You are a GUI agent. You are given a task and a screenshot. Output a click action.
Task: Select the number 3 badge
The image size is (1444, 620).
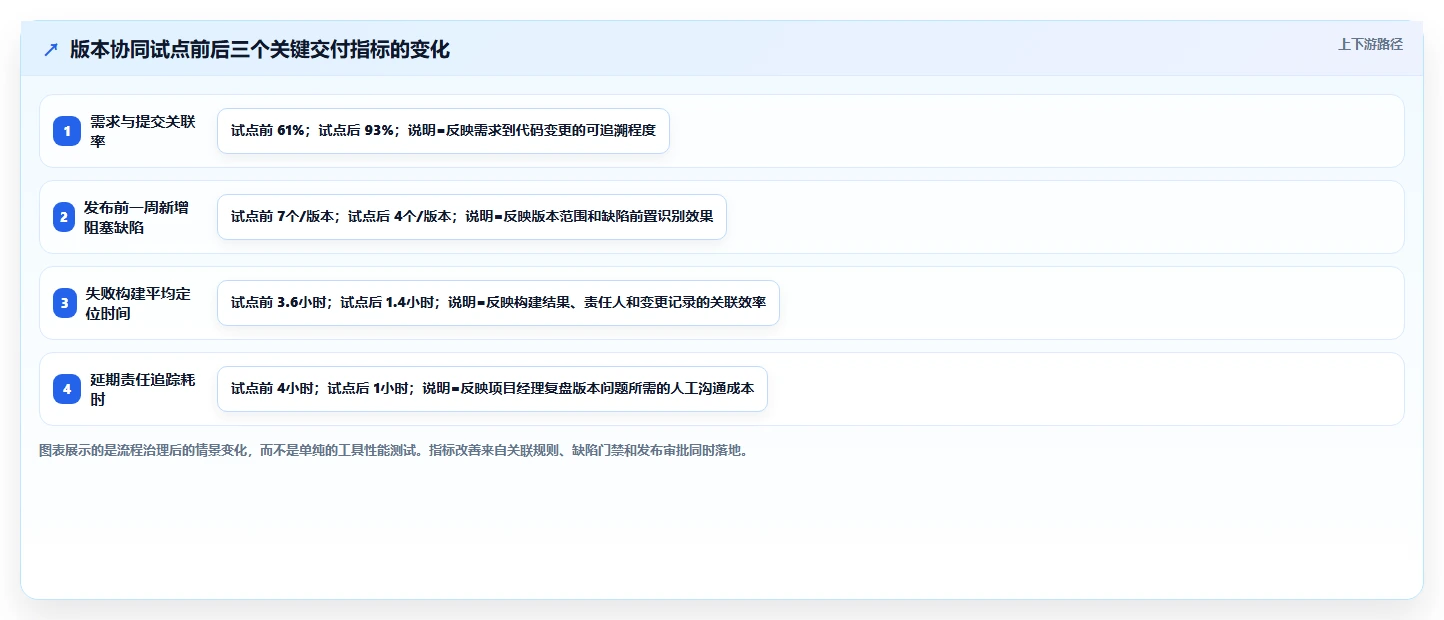pyautogui.click(x=65, y=303)
